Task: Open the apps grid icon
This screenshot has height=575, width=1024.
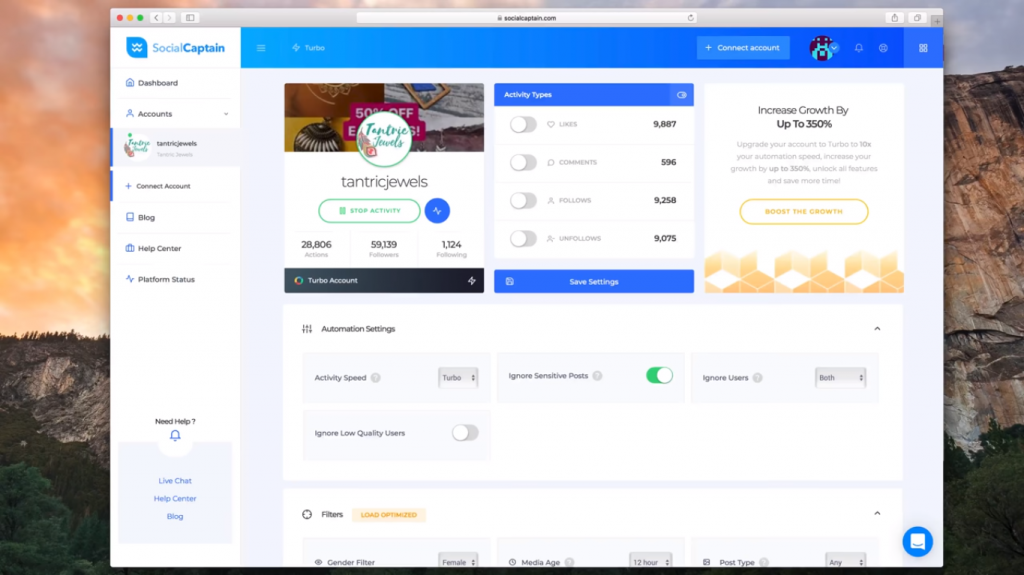Action: (x=923, y=48)
